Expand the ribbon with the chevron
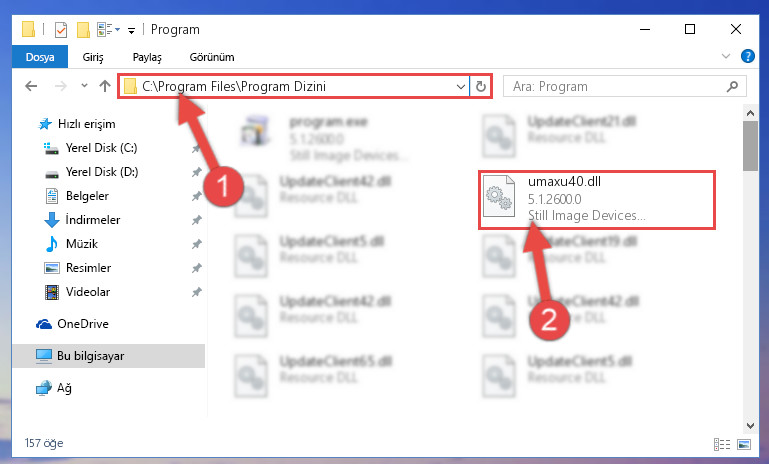 pyautogui.click(x=726, y=56)
